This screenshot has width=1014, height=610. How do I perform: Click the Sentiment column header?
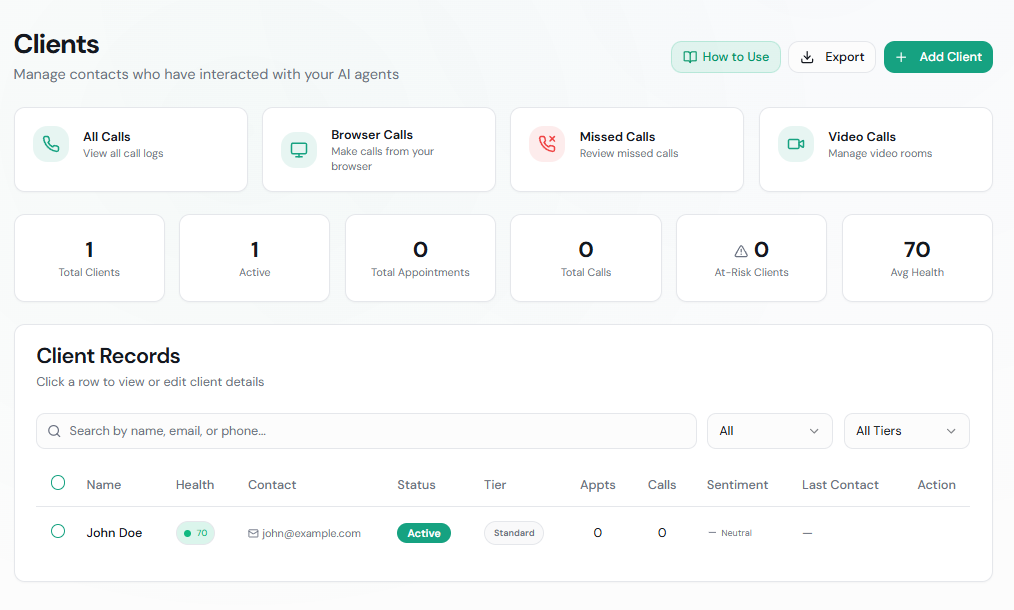coord(737,485)
